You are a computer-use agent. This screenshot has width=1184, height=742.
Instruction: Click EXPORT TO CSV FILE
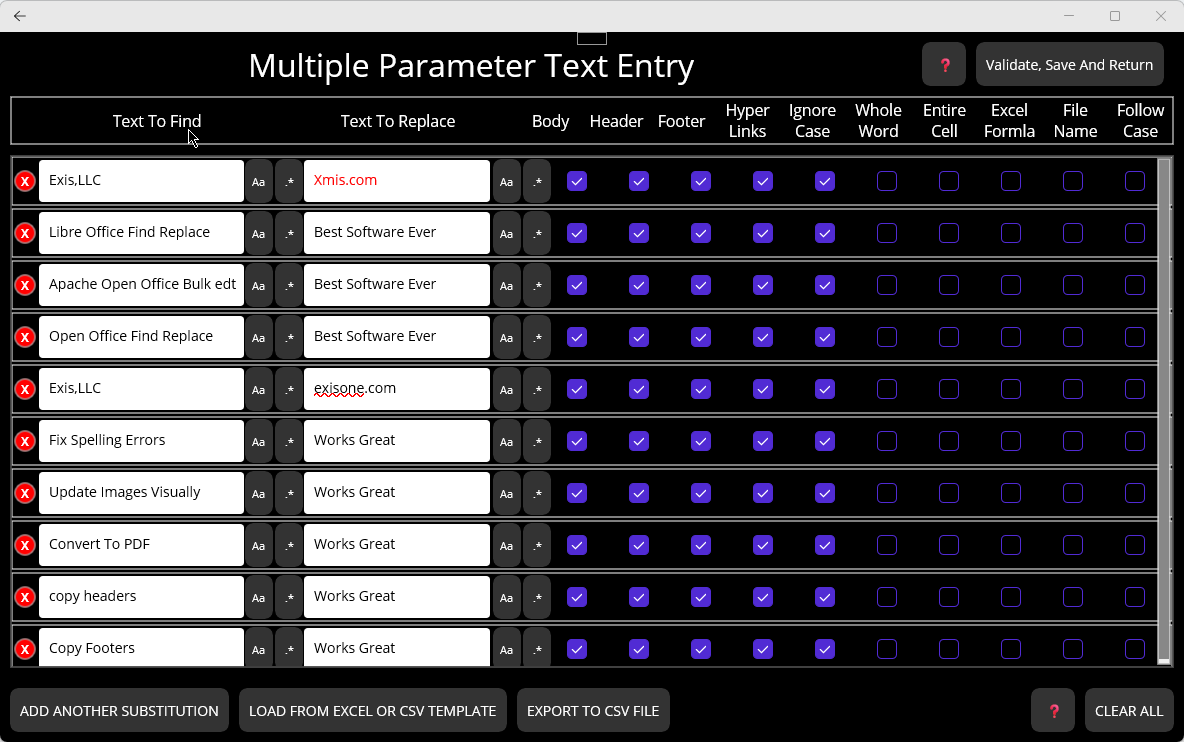(593, 710)
